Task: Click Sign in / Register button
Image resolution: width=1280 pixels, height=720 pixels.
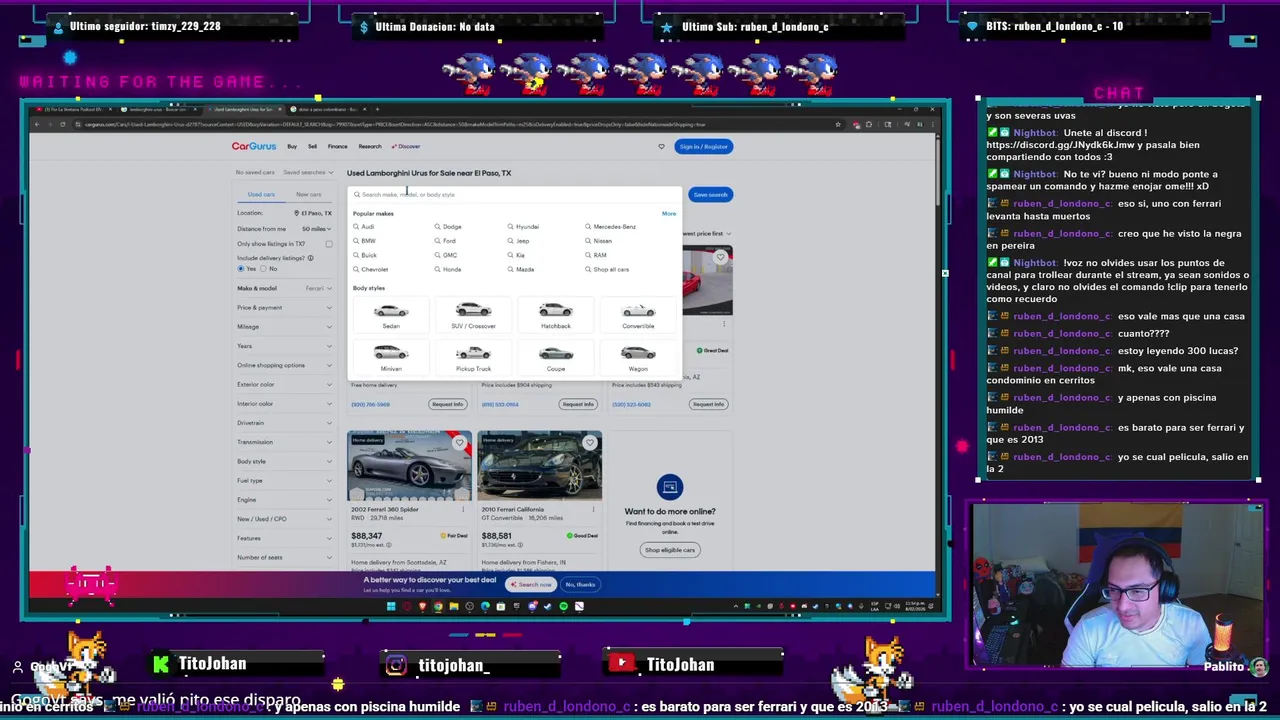Action: click(704, 147)
